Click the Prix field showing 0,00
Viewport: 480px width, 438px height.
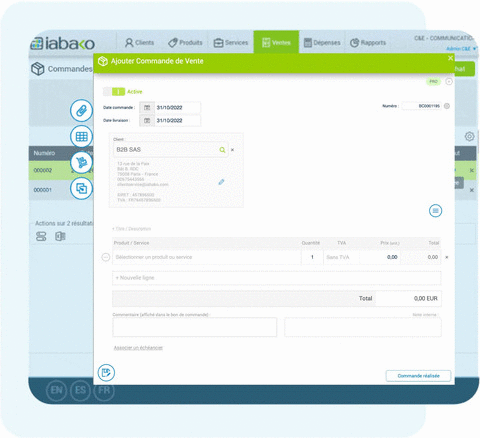tap(380, 257)
